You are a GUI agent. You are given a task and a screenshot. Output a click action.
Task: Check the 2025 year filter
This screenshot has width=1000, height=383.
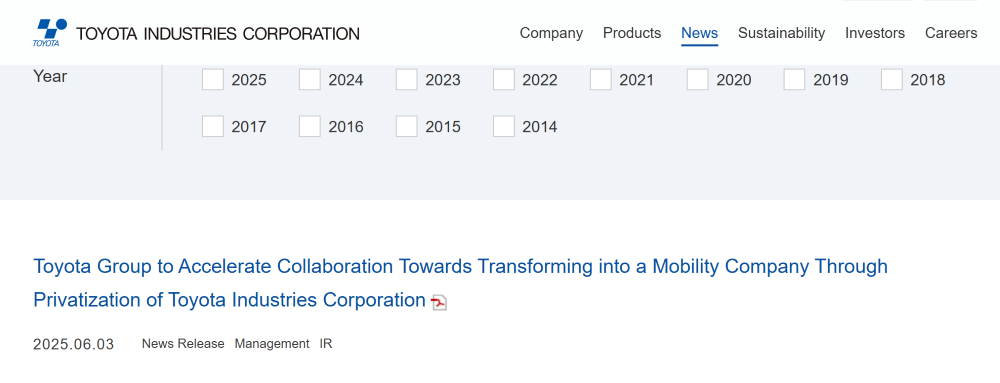tap(213, 80)
